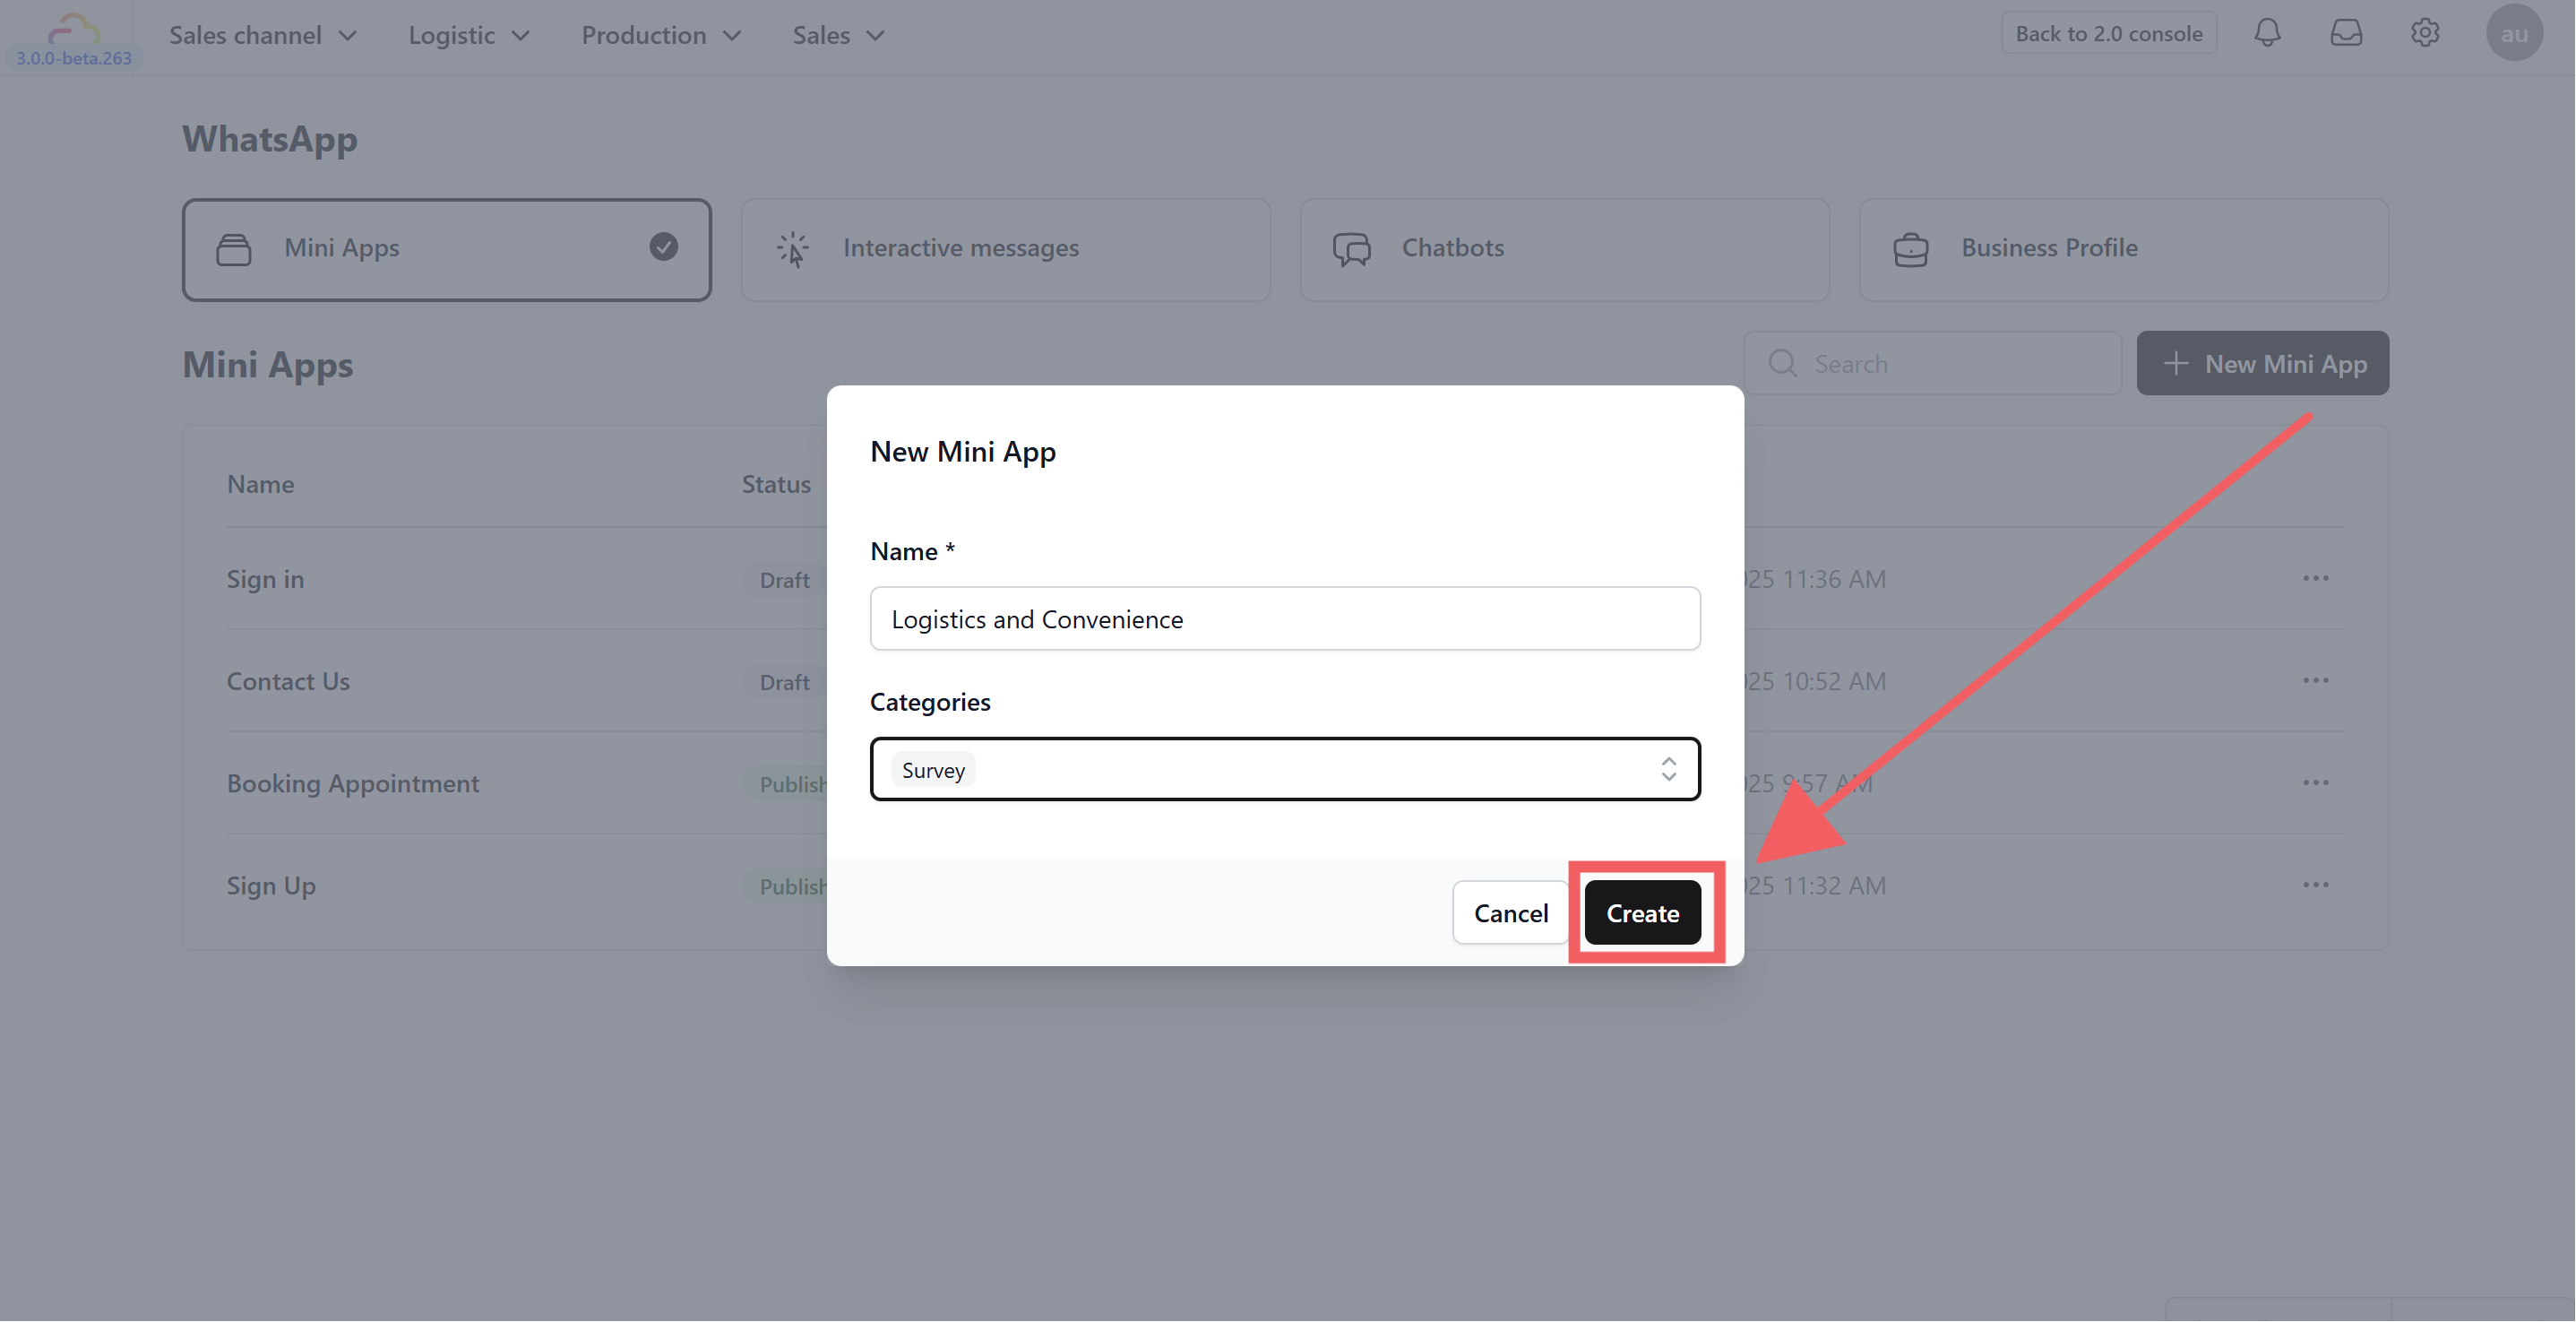Click the Logistic chevron arrow
Screen dimensions: 2576x1322
[520, 36]
